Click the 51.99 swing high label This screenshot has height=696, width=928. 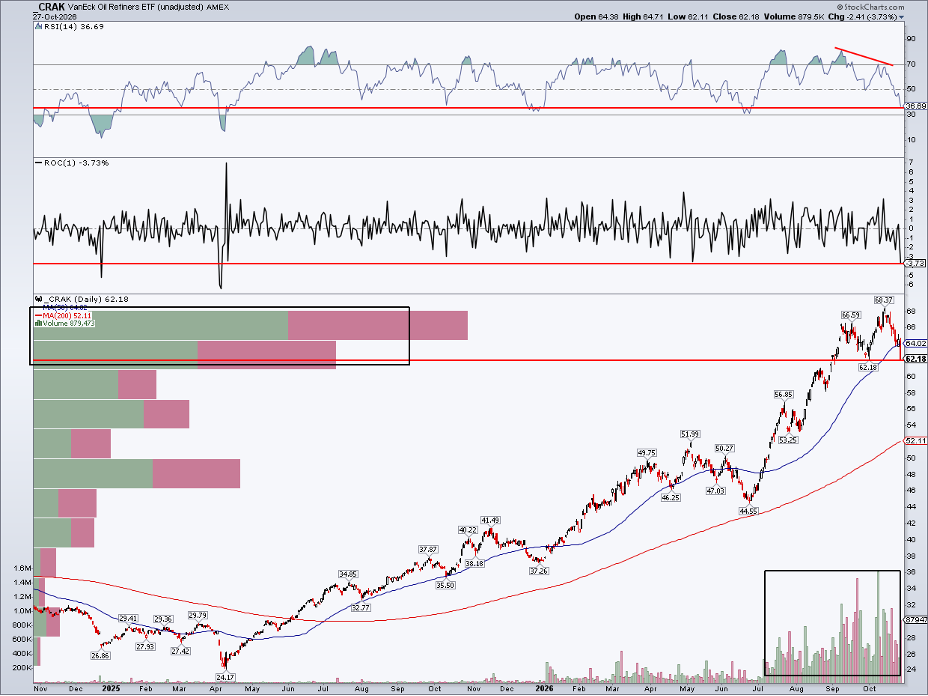[x=690, y=434]
